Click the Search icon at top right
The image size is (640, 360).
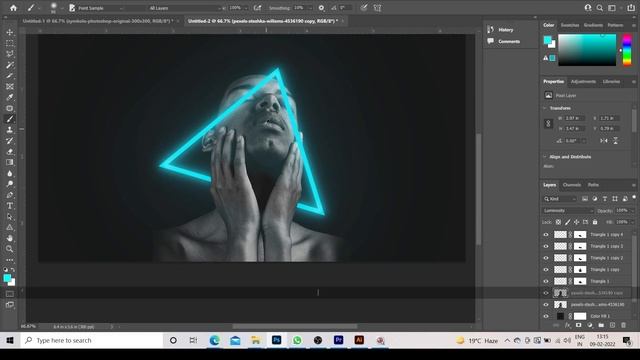600,8
